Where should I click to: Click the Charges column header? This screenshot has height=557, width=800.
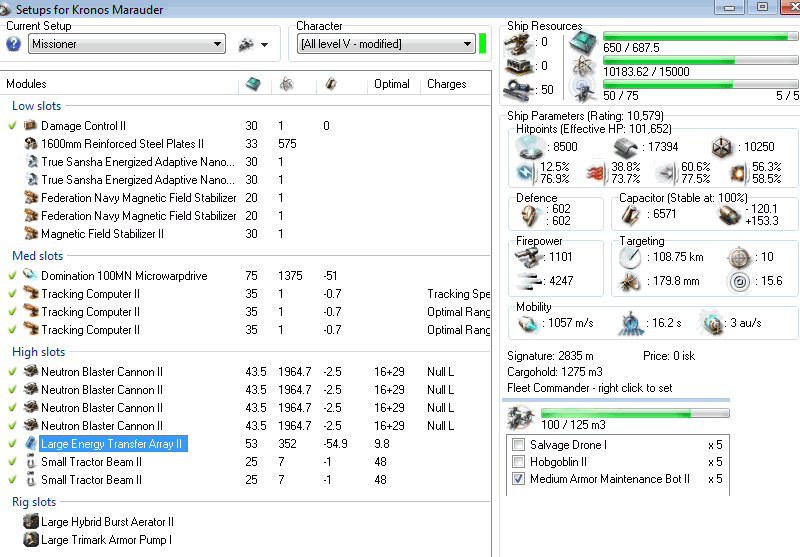point(446,84)
